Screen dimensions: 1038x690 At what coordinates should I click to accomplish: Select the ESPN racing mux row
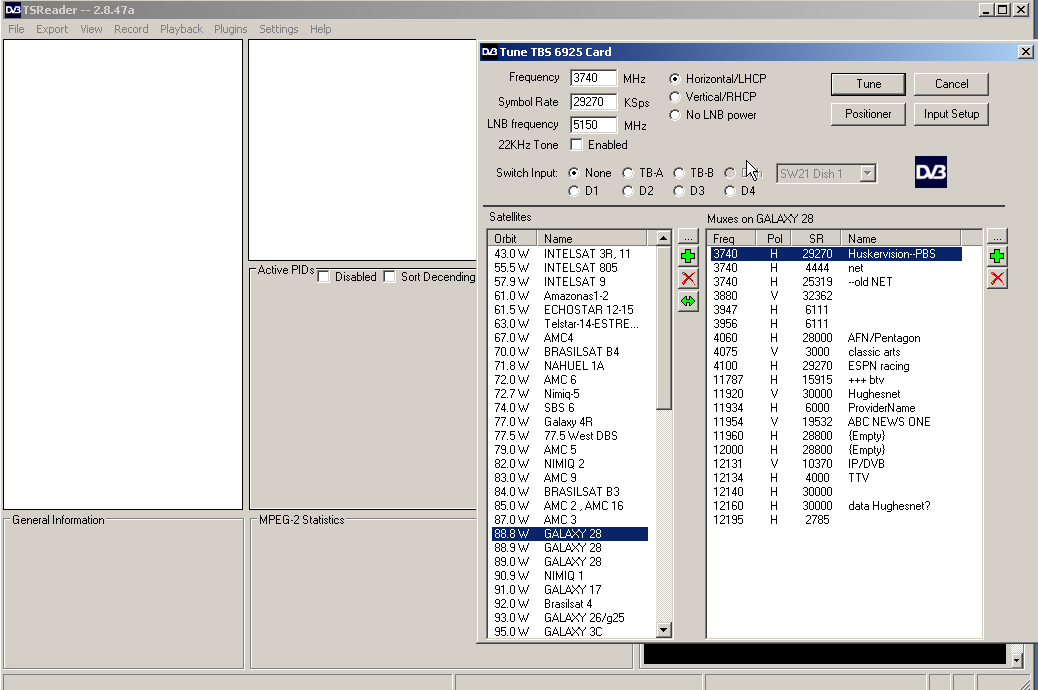click(x=835, y=366)
